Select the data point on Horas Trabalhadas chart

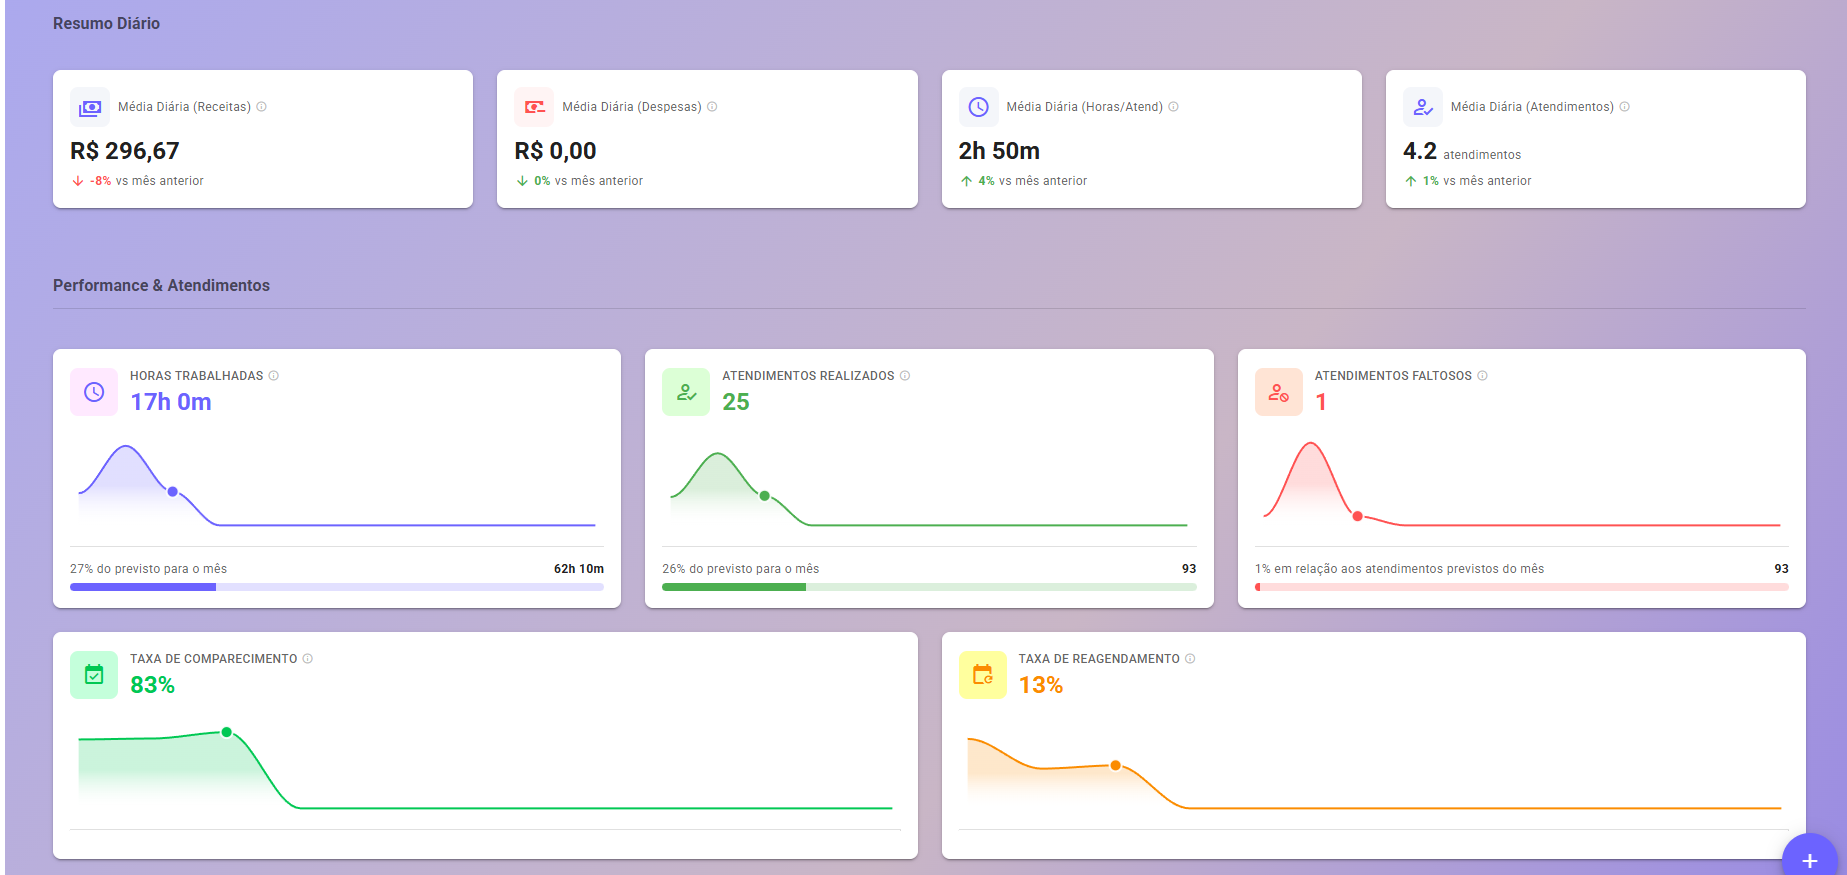click(173, 492)
